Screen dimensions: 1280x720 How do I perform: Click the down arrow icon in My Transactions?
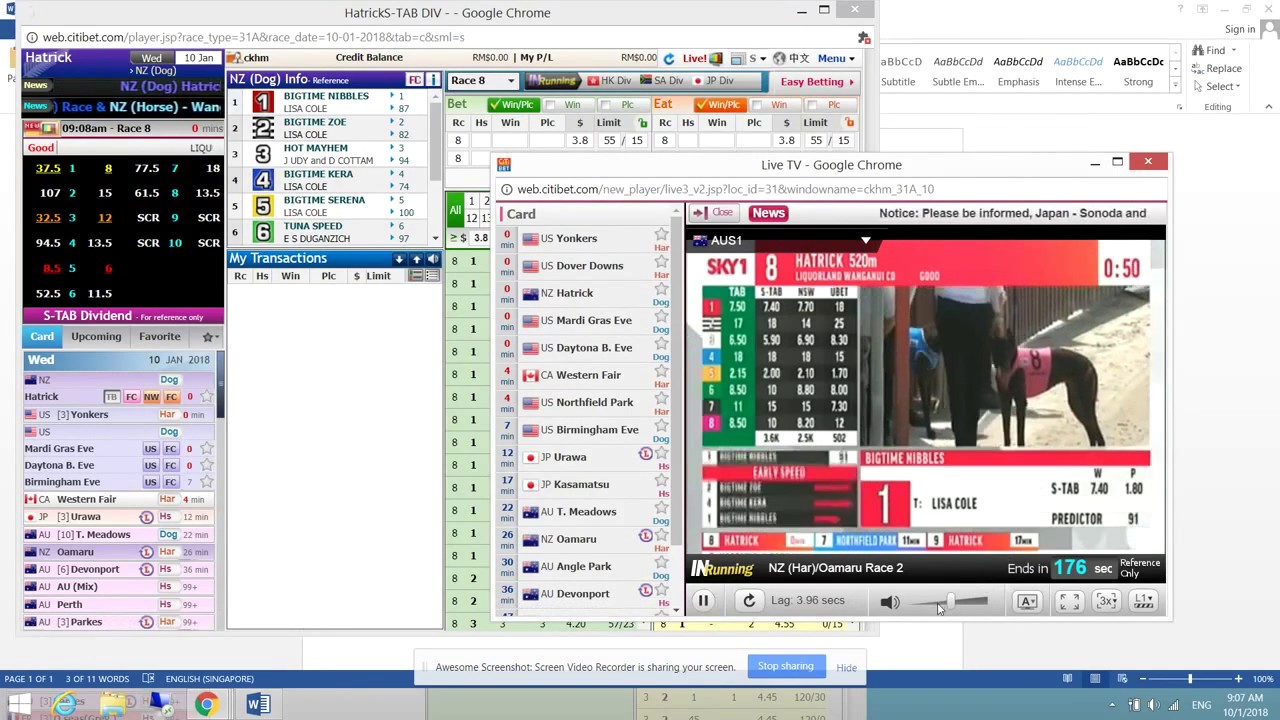[x=399, y=259]
